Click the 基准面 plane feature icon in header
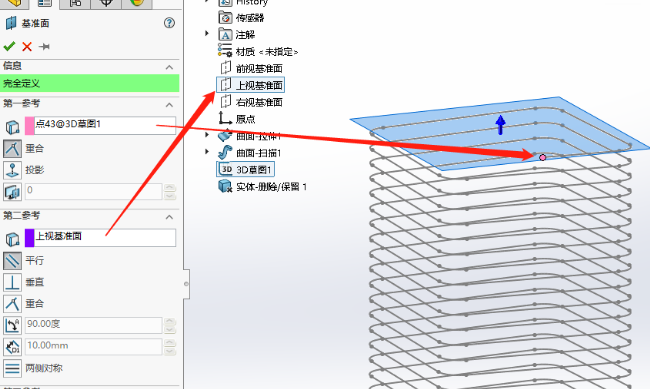This screenshot has width=650, height=389. pos(11,23)
